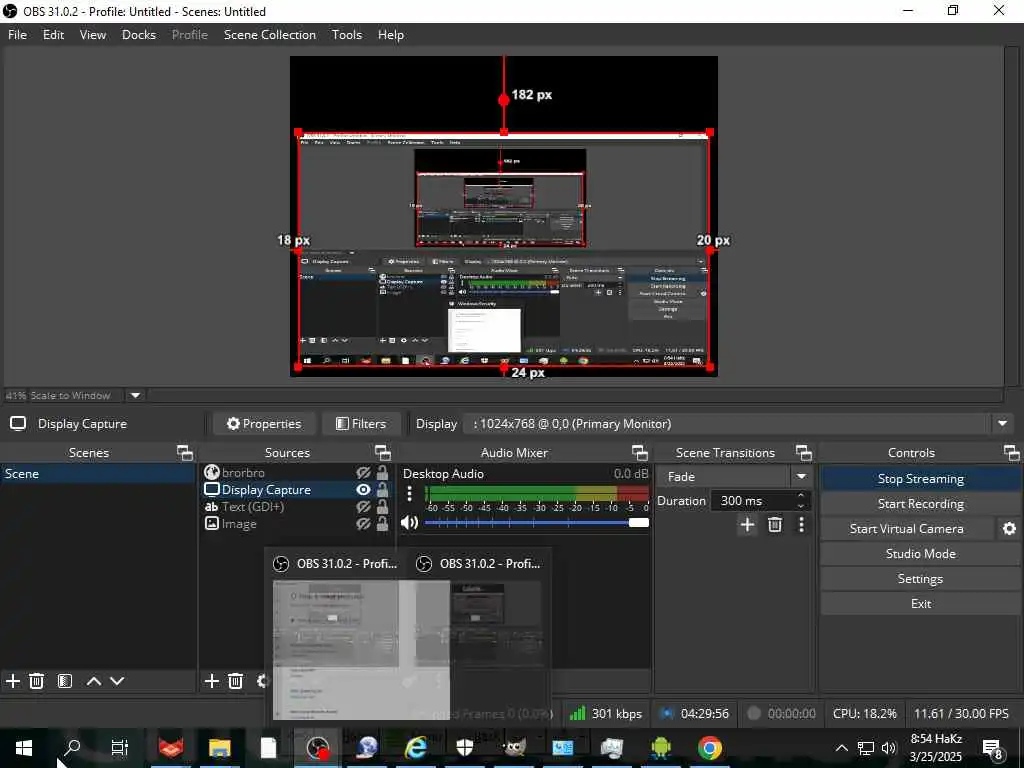The height and width of the screenshot is (768, 1024).
Task: Show the Text (GDI+) source via eye icon
Action: pyautogui.click(x=363, y=507)
